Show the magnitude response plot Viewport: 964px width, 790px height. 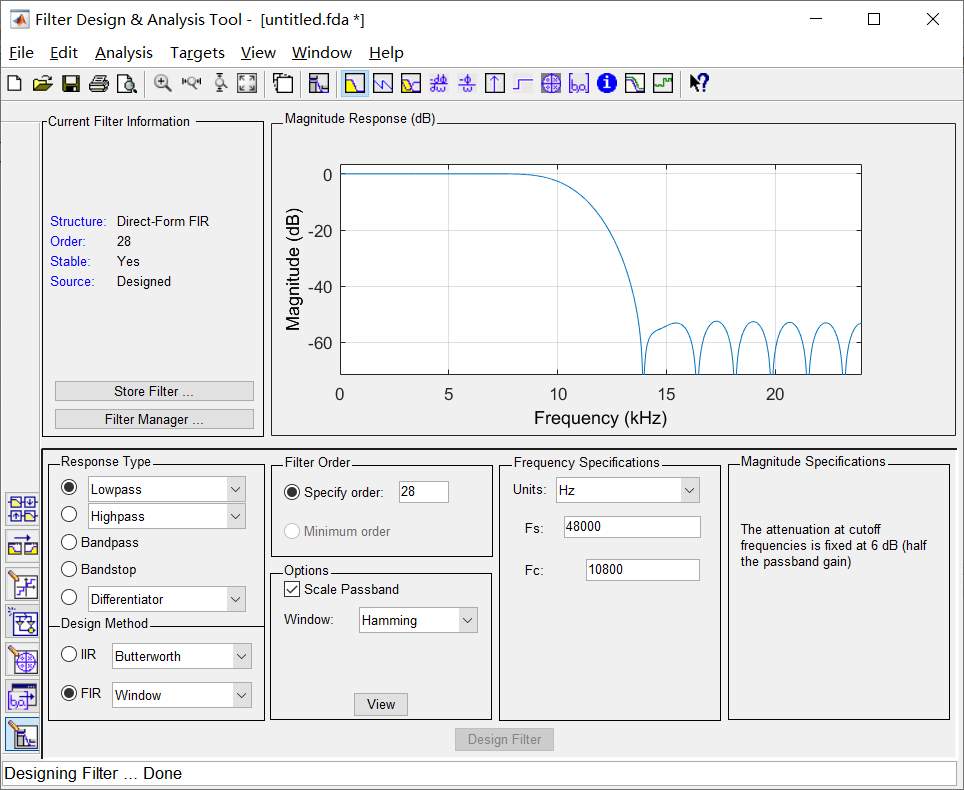[354, 83]
